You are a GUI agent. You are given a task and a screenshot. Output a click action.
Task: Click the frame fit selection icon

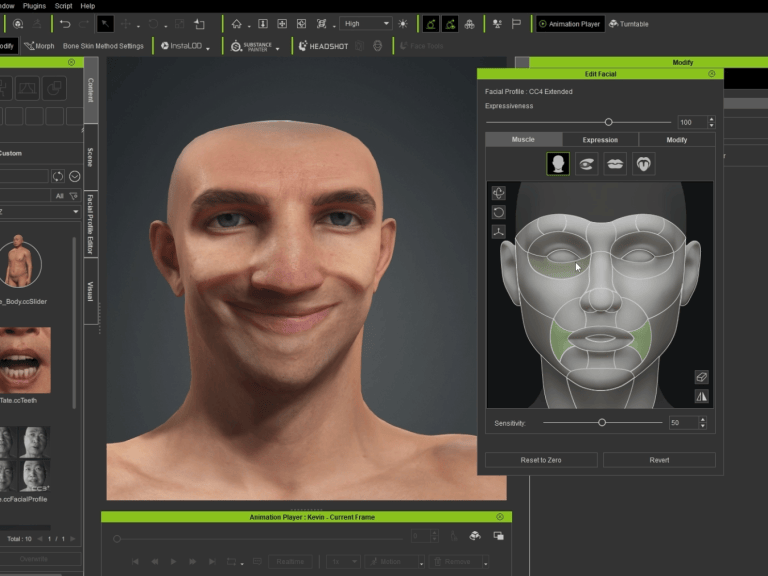(321, 24)
